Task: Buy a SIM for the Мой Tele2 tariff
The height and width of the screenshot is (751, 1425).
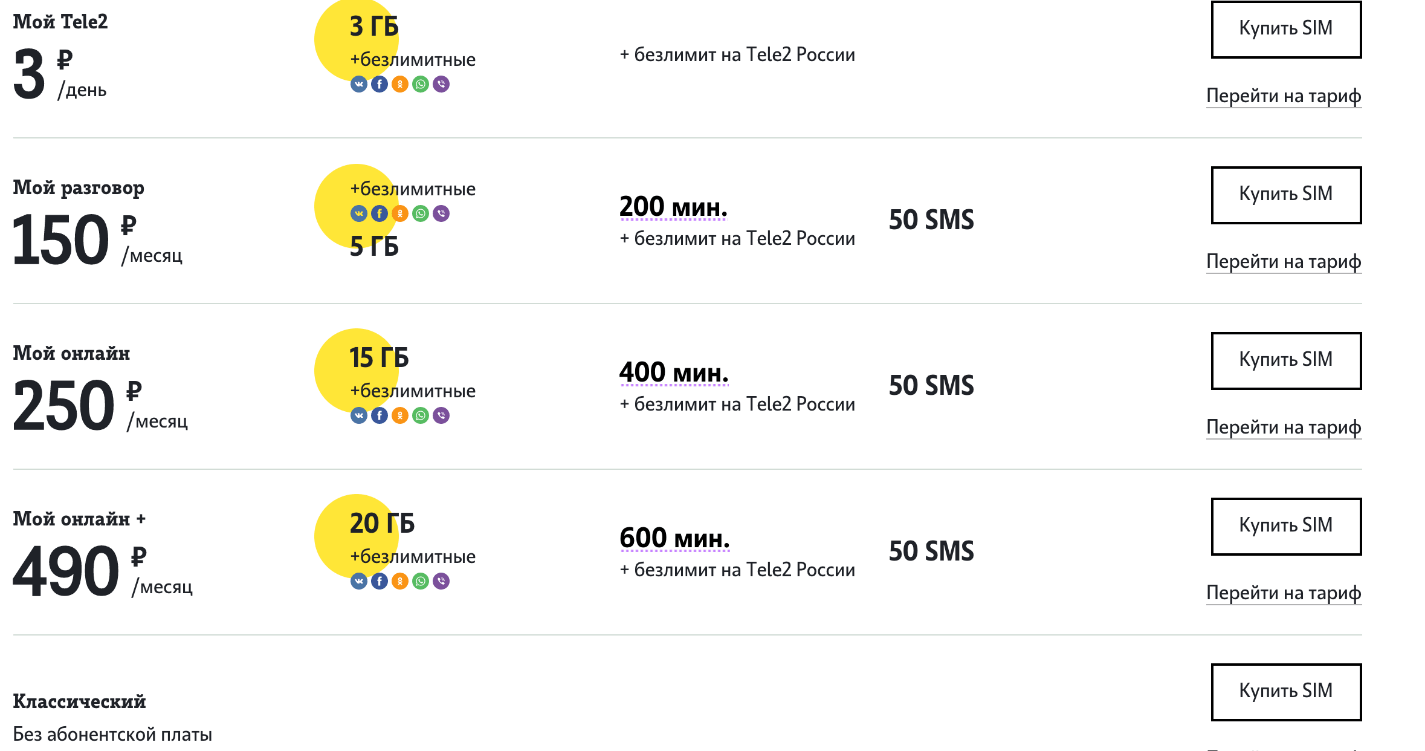Action: pos(1286,29)
